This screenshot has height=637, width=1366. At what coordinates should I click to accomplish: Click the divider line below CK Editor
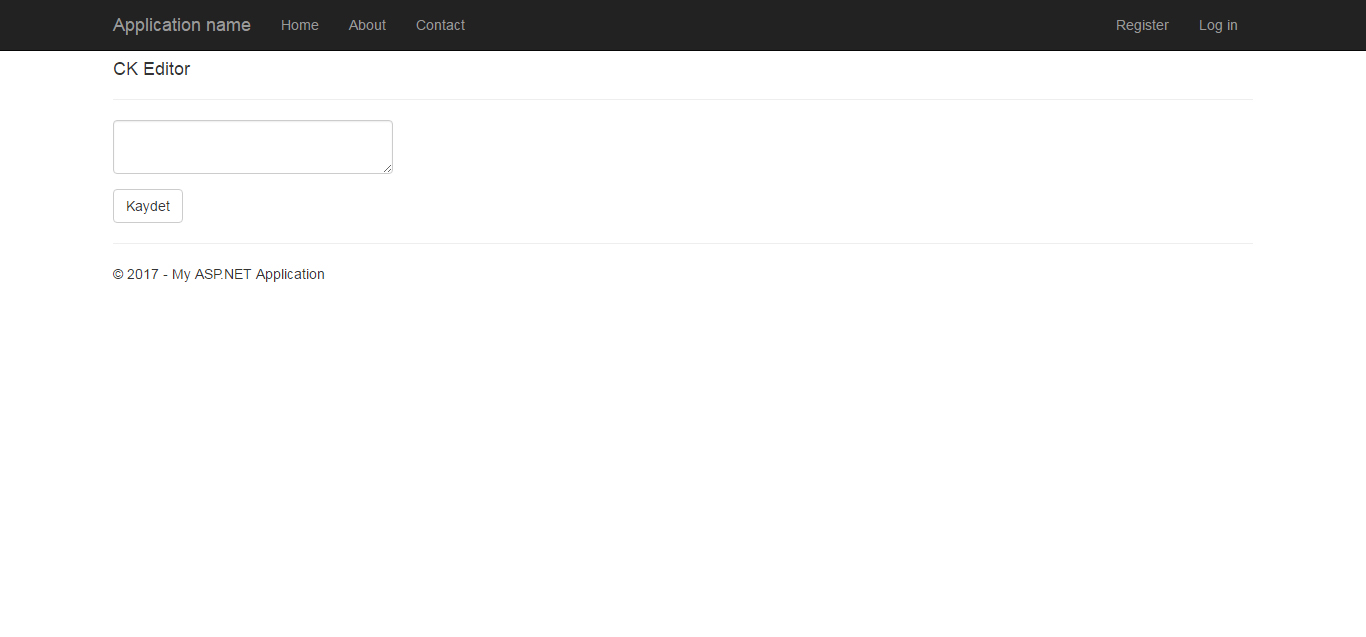[x=682, y=99]
